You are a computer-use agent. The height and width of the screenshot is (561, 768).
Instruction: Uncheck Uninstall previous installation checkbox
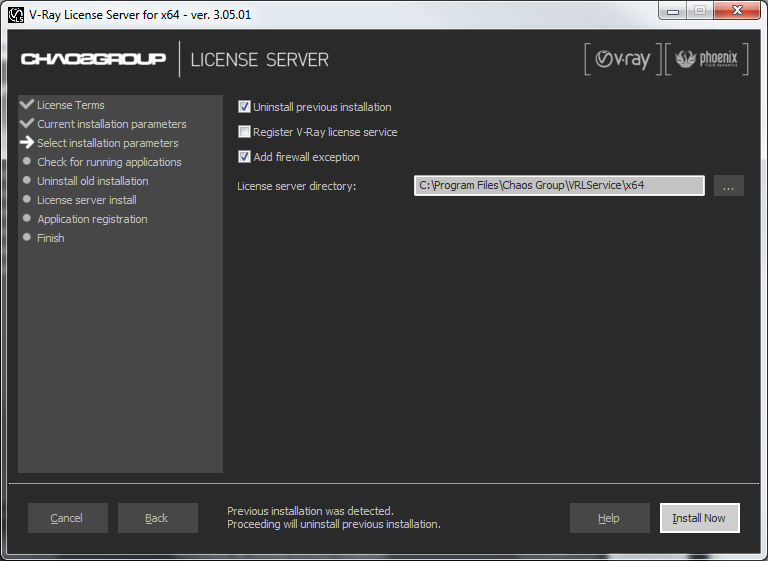point(244,107)
